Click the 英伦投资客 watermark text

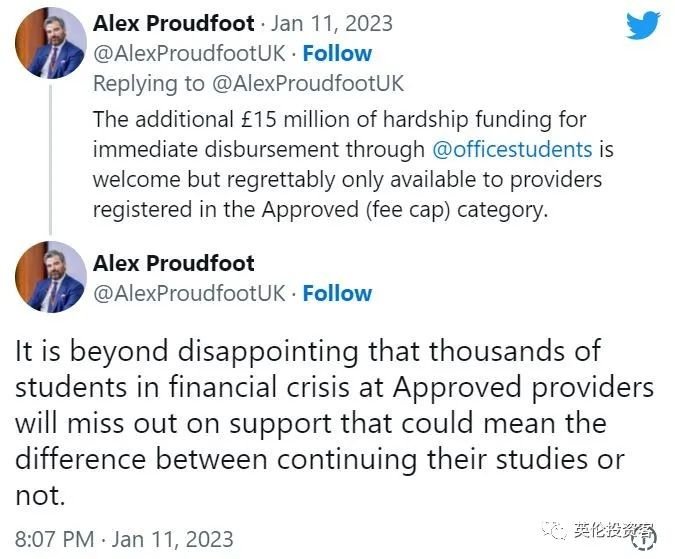(613, 531)
